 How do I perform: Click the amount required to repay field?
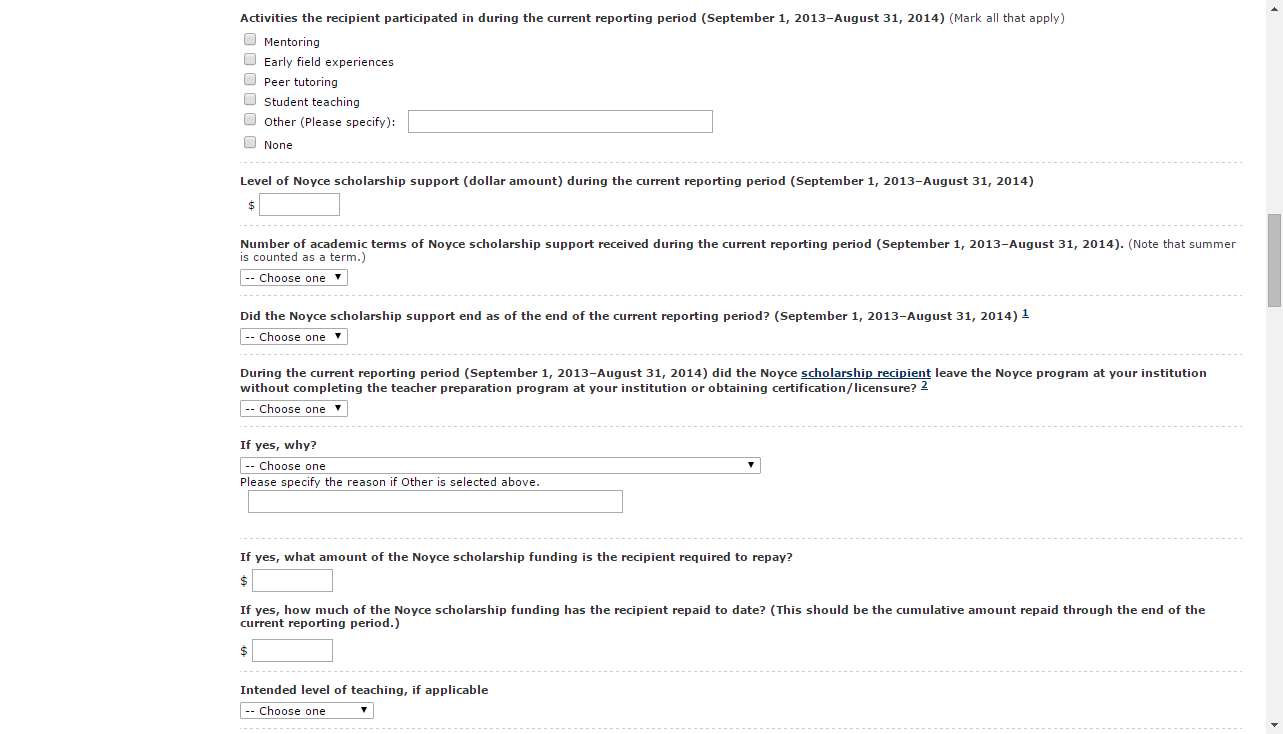(292, 581)
